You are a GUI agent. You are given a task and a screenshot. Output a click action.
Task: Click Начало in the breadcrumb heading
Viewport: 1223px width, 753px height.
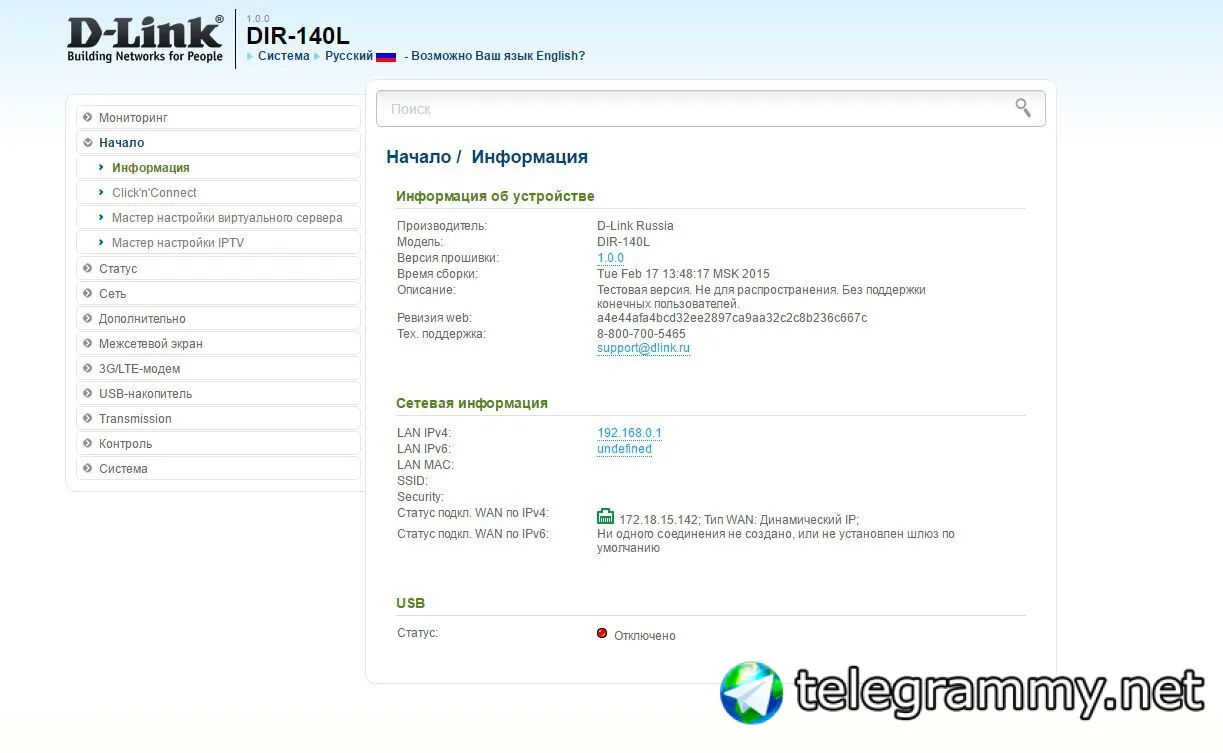pos(419,157)
